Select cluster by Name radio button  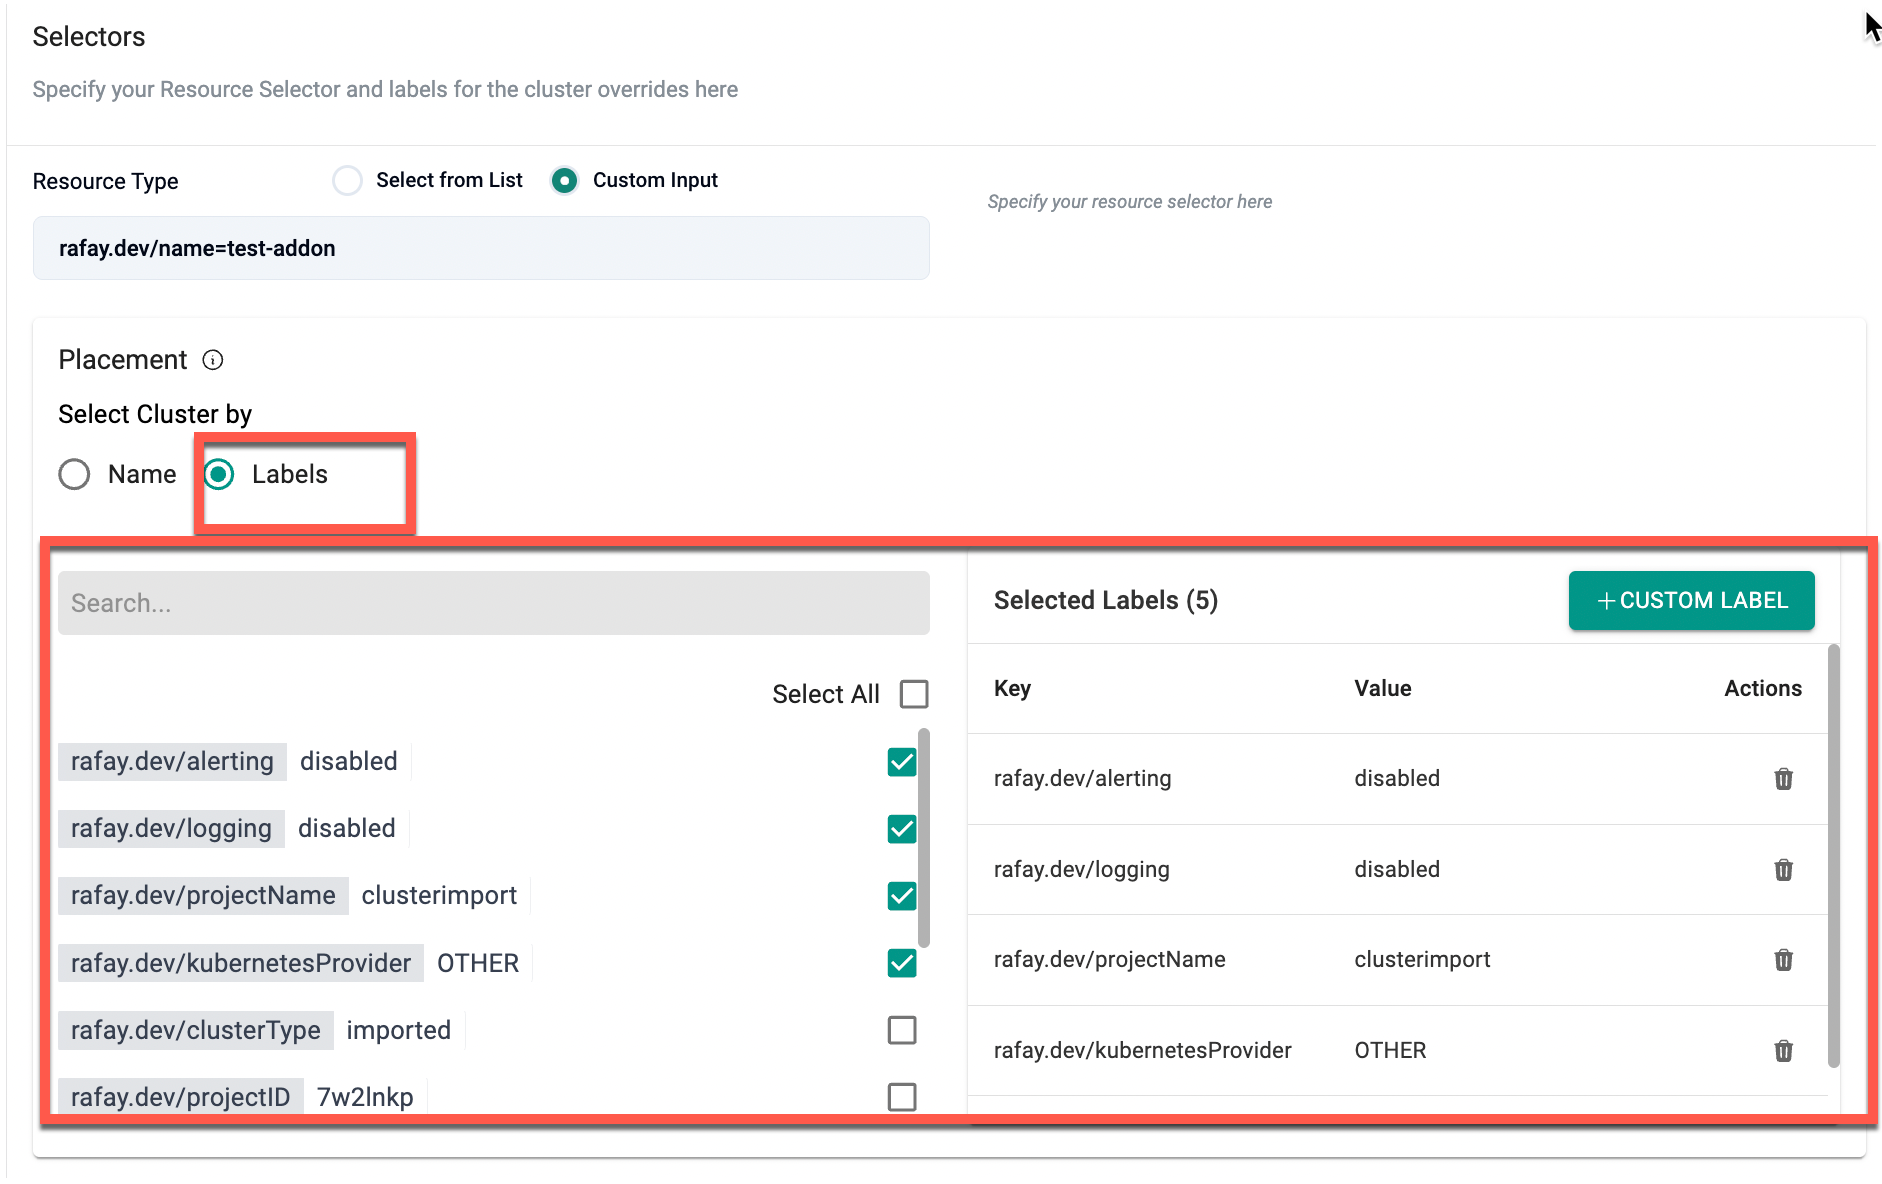(x=75, y=474)
